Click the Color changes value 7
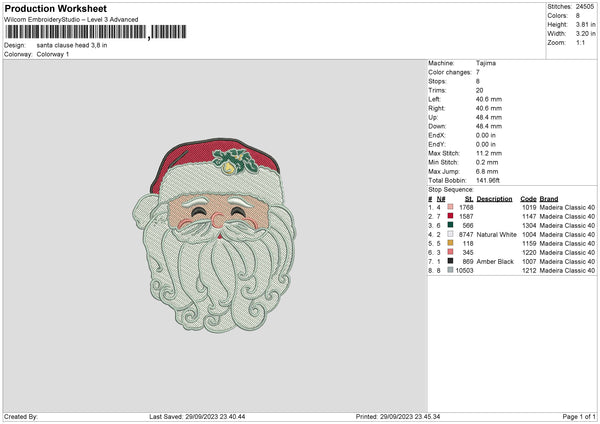This screenshot has width=600, height=424. [x=478, y=72]
